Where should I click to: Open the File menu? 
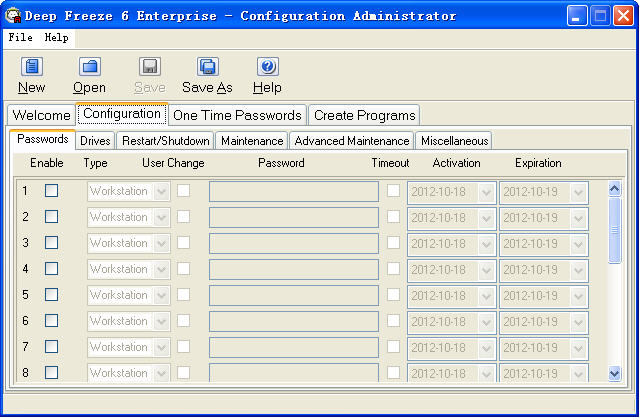[x=20, y=37]
